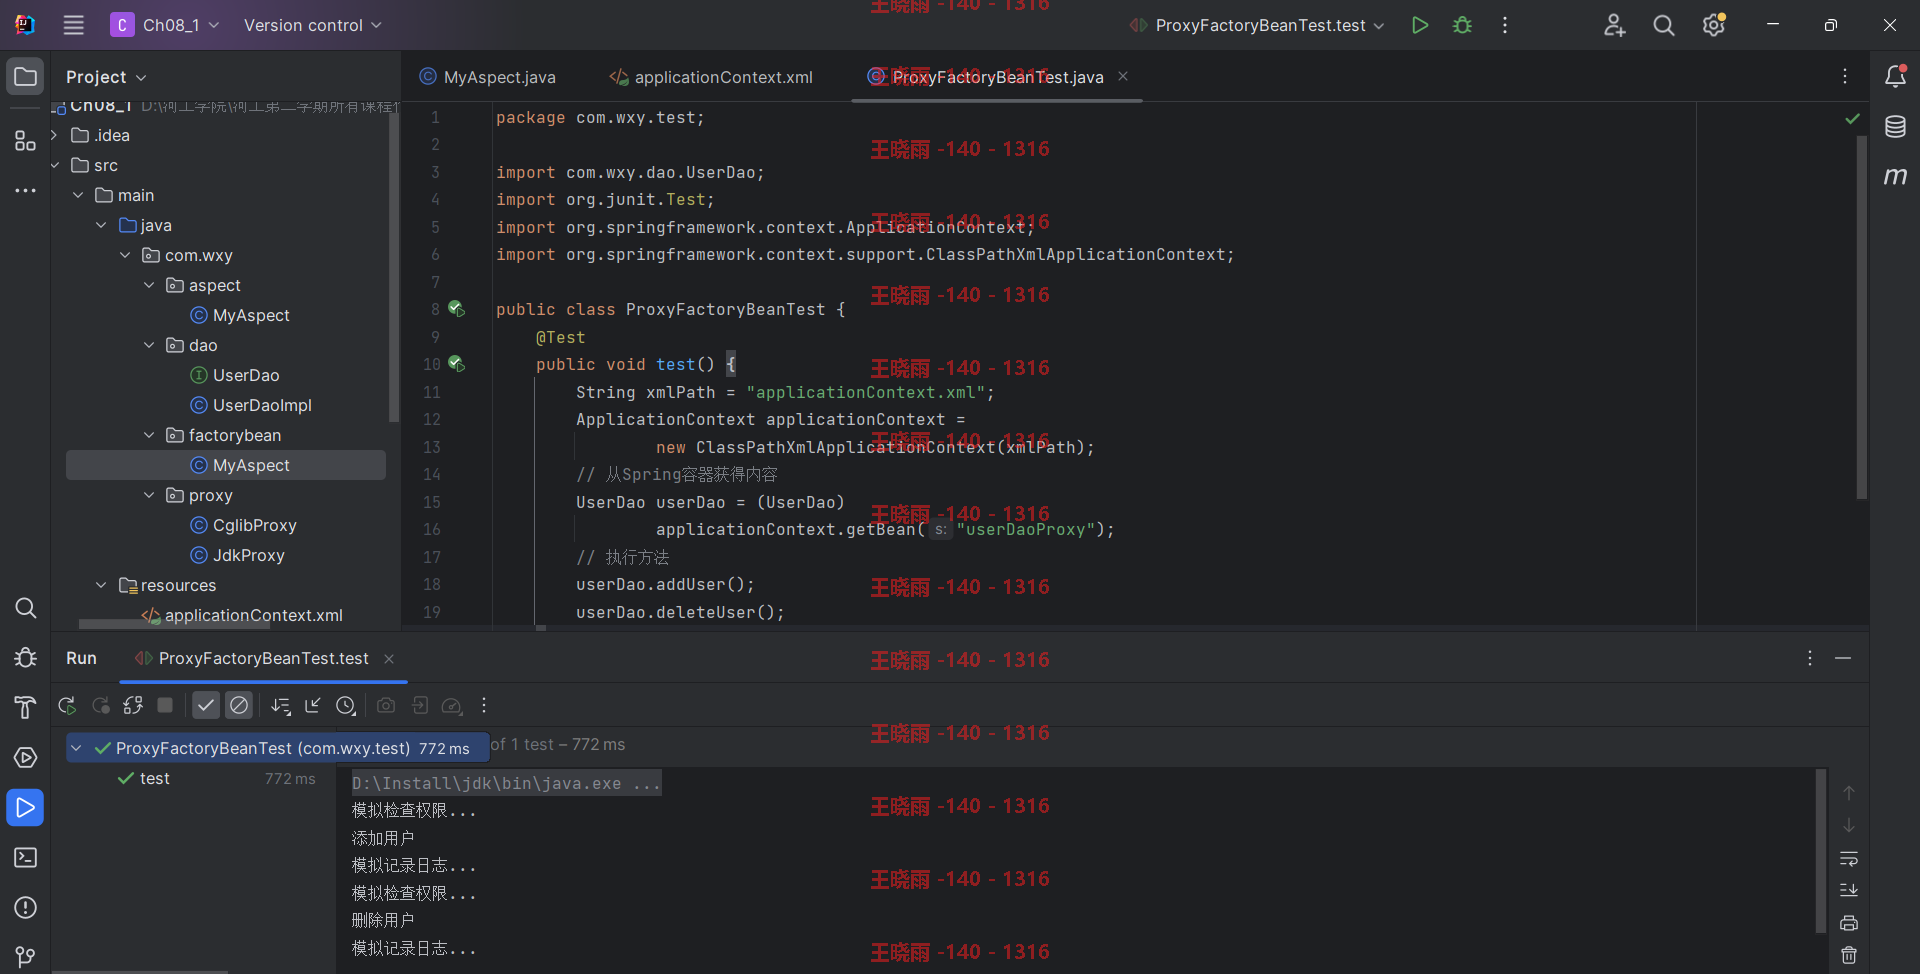Image resolution: width=1920 pixels, height=974 pixels.
Task: Select the test result row
Action: point(200,778)
